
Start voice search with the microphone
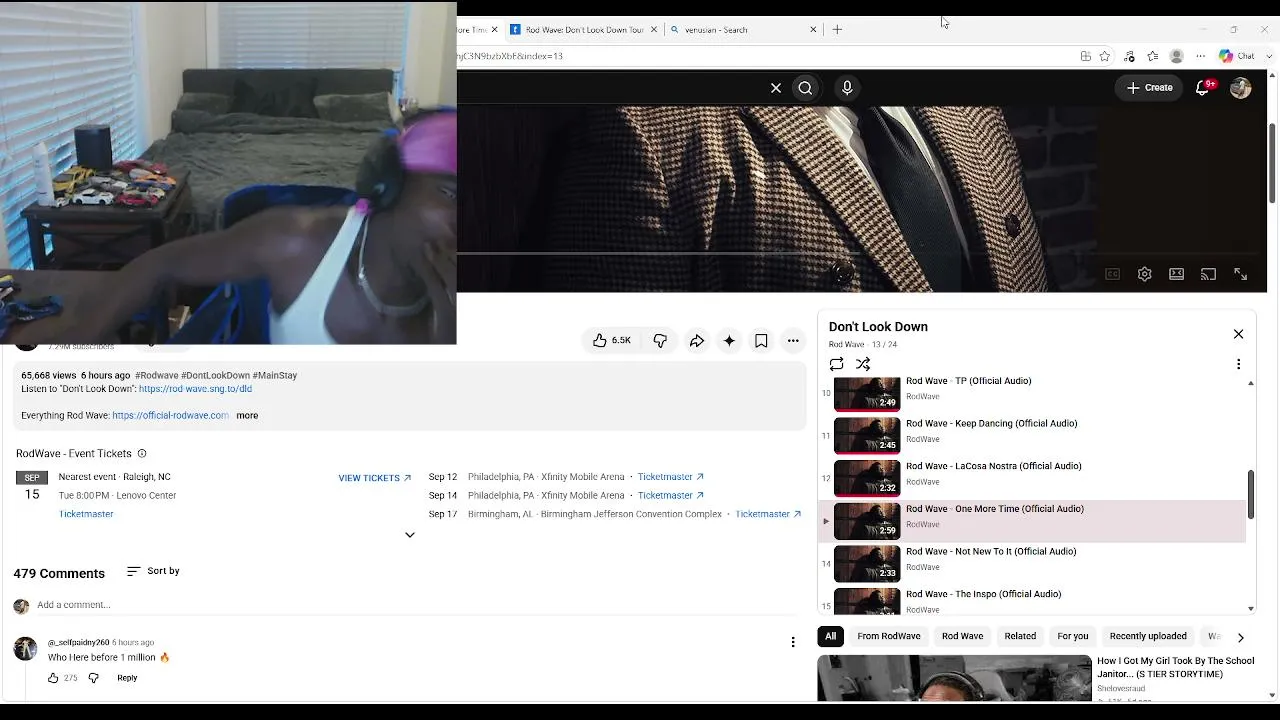pos(847,88)
